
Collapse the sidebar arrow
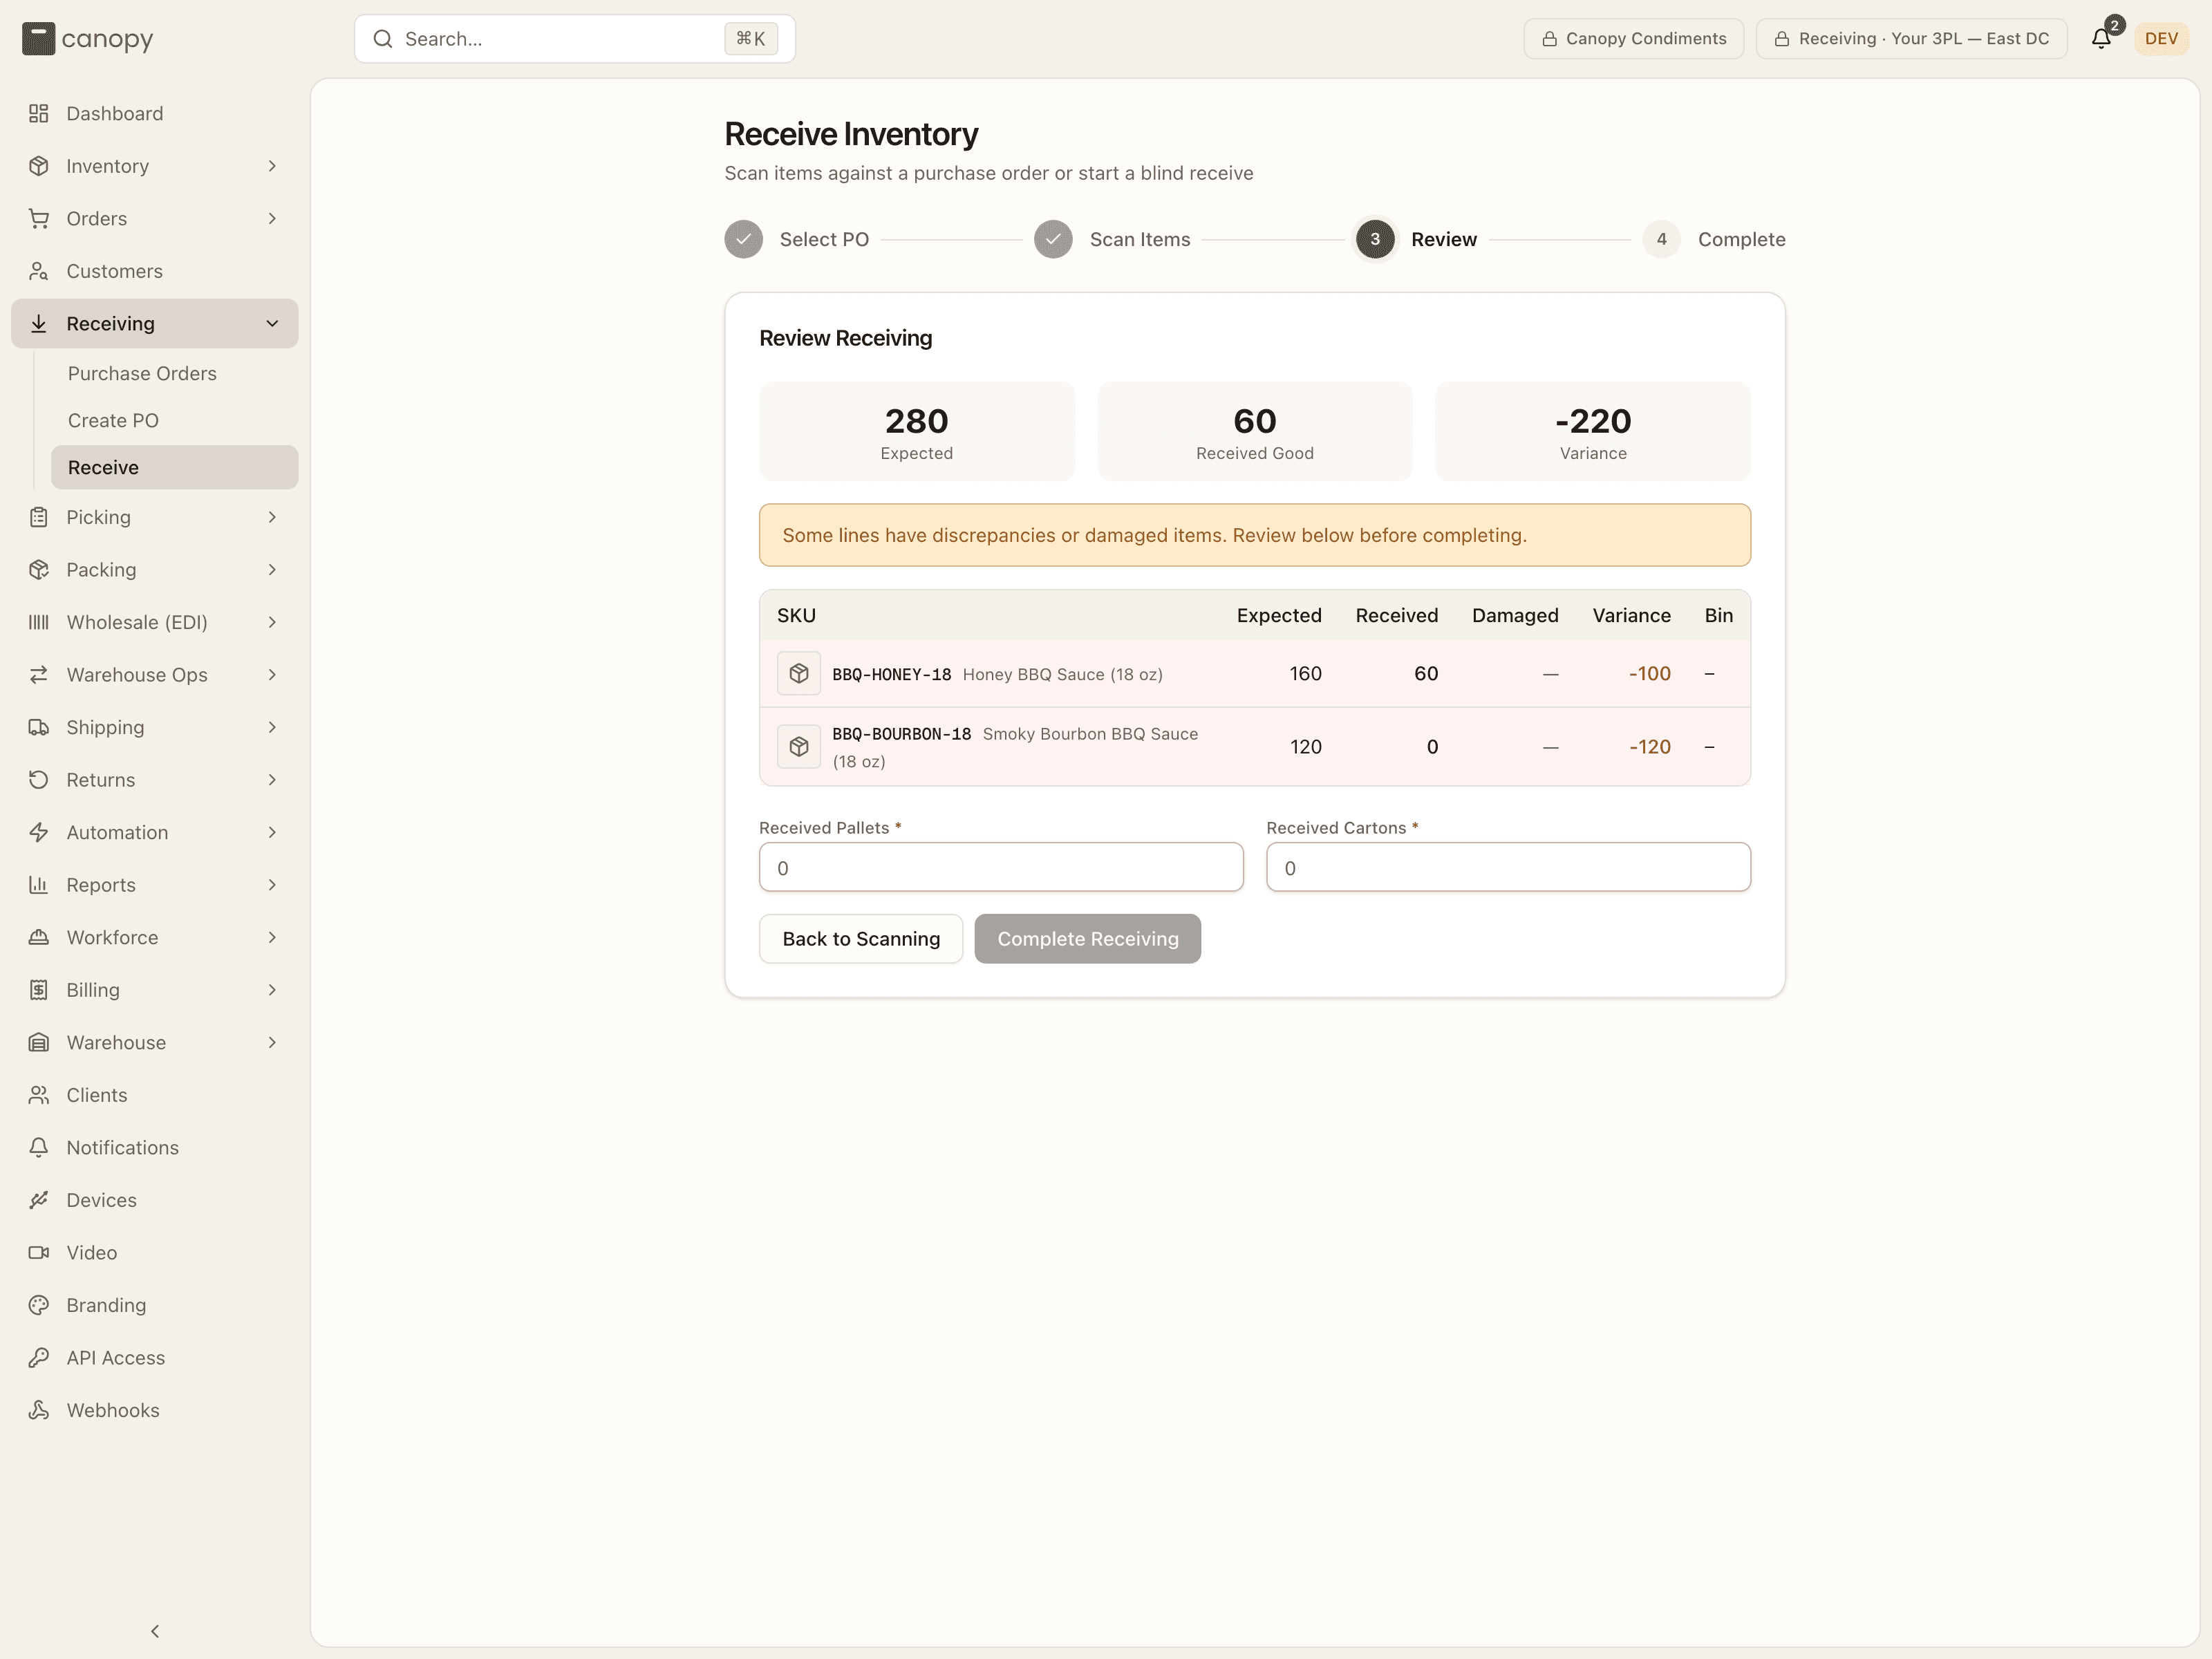155,1631
